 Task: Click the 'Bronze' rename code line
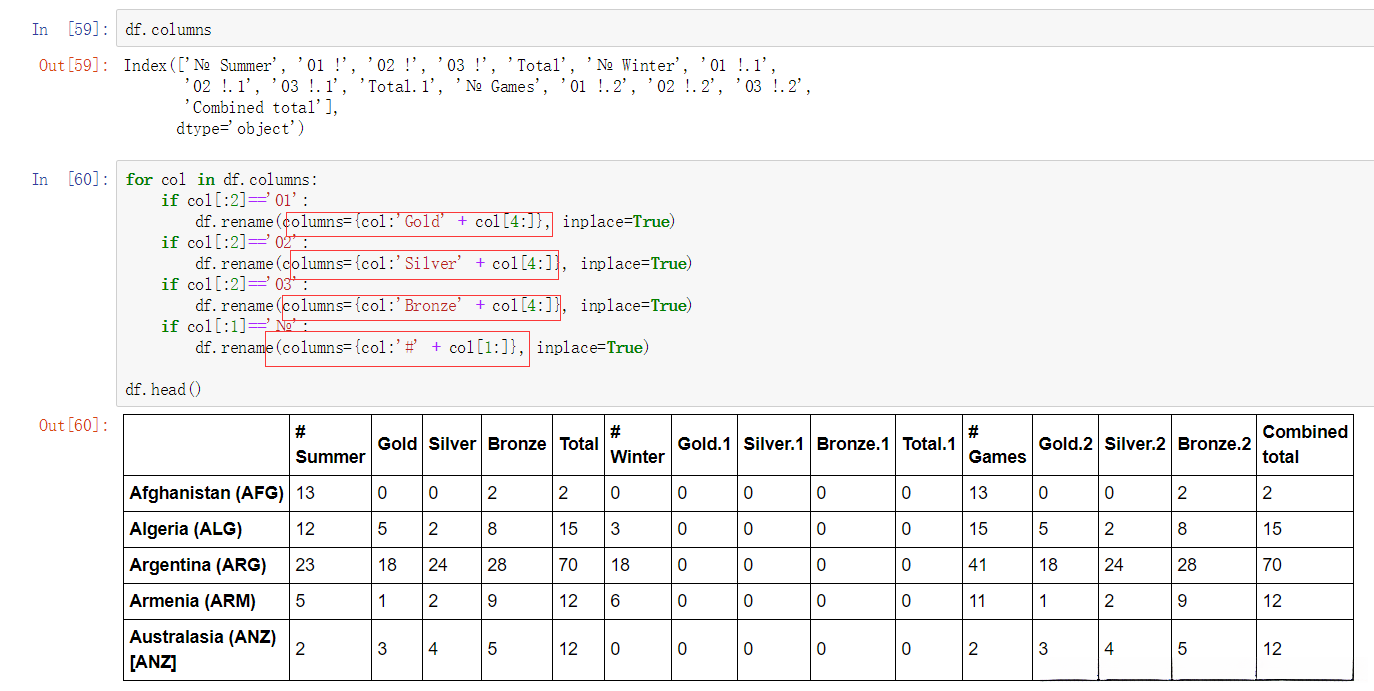point(443,306)
